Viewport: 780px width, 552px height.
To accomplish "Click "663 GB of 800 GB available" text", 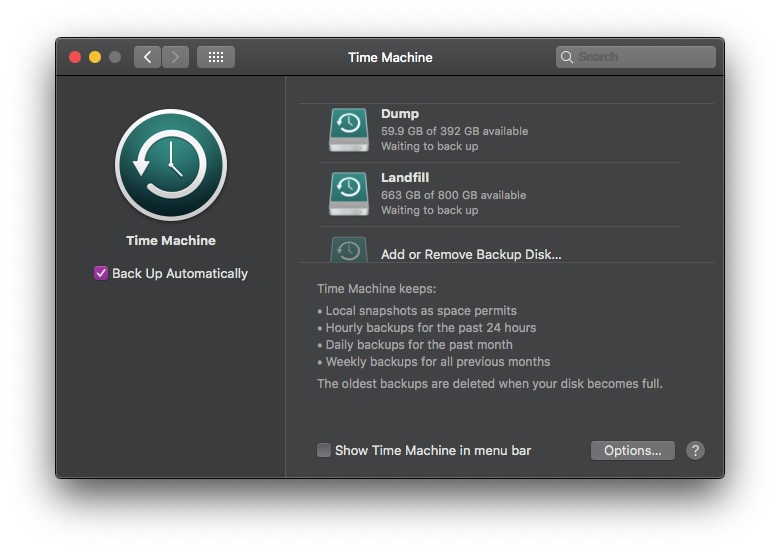I will click(x=454, y=195).
